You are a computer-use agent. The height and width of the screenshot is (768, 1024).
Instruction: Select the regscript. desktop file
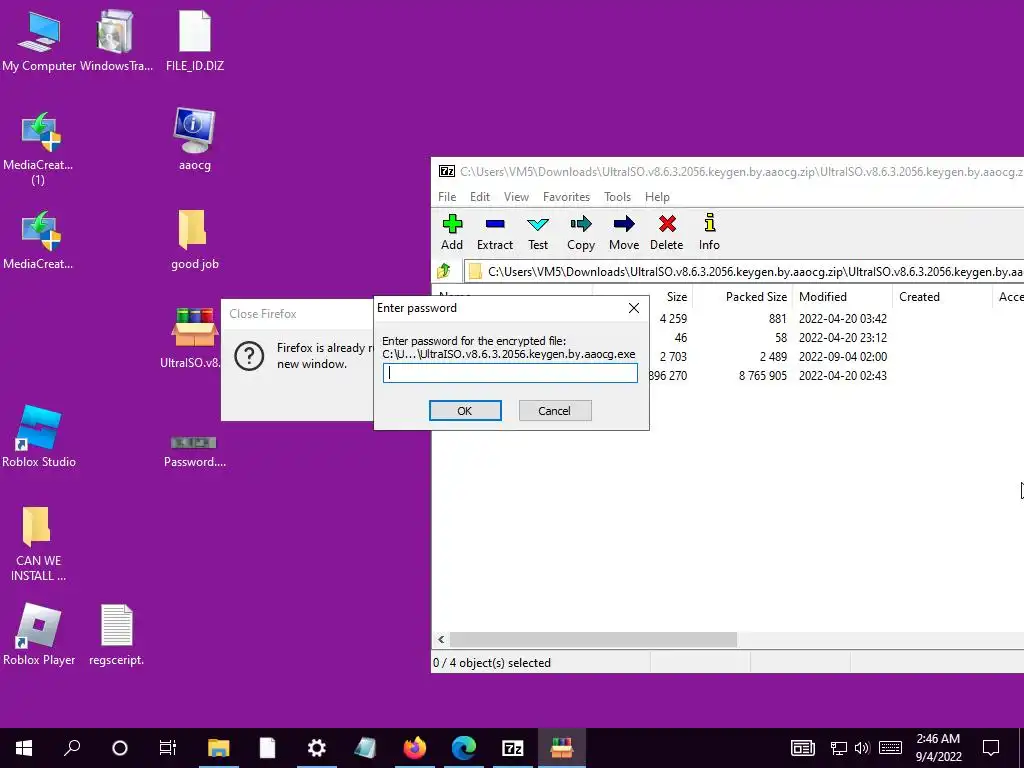pyautogui.click(x=116, y=635)
